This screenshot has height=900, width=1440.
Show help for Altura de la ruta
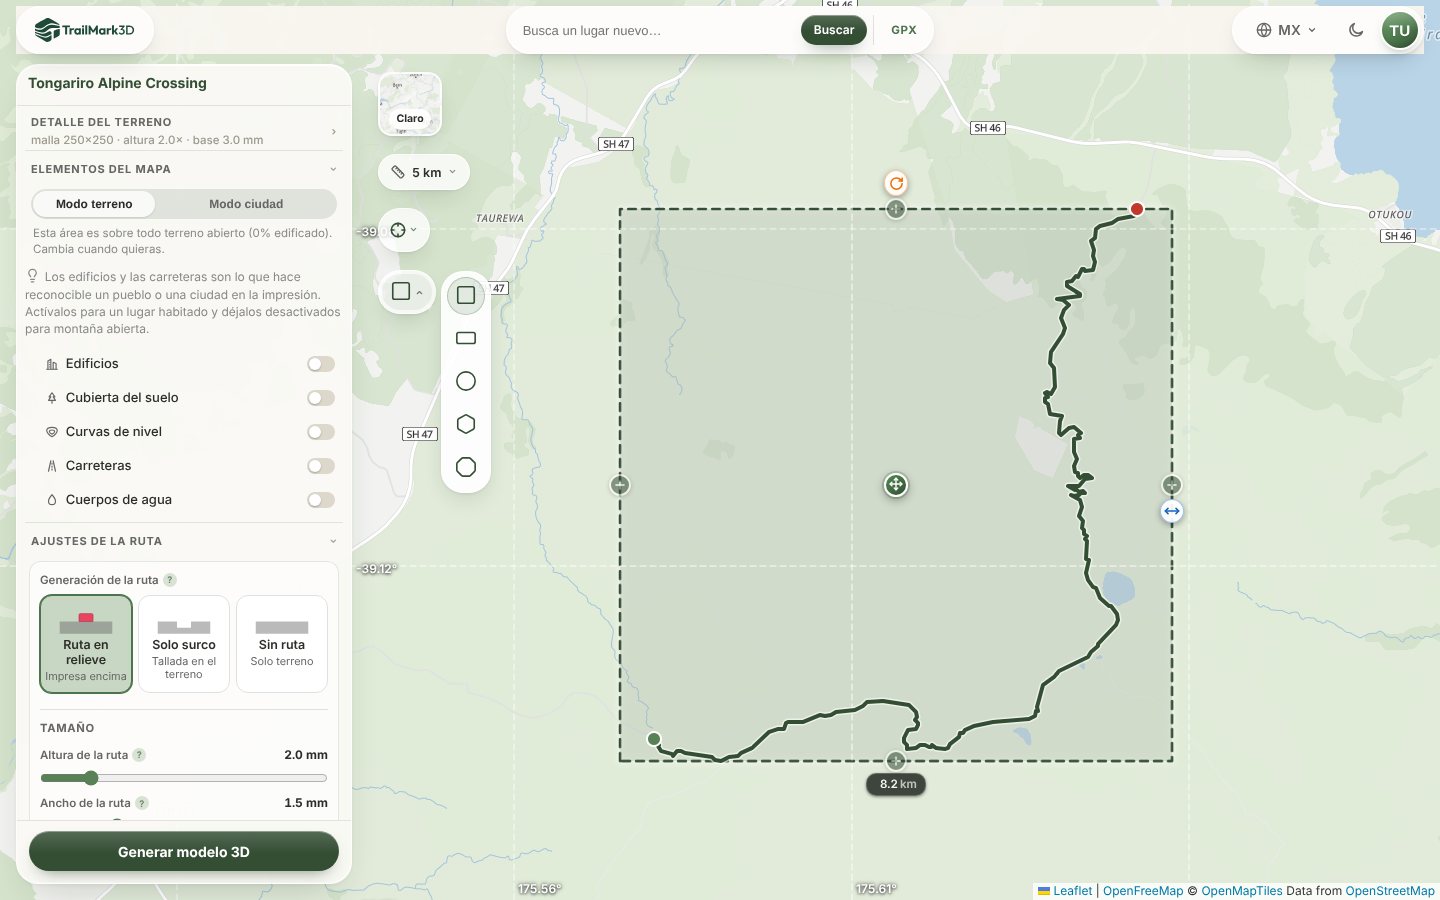tap(139, 755)
